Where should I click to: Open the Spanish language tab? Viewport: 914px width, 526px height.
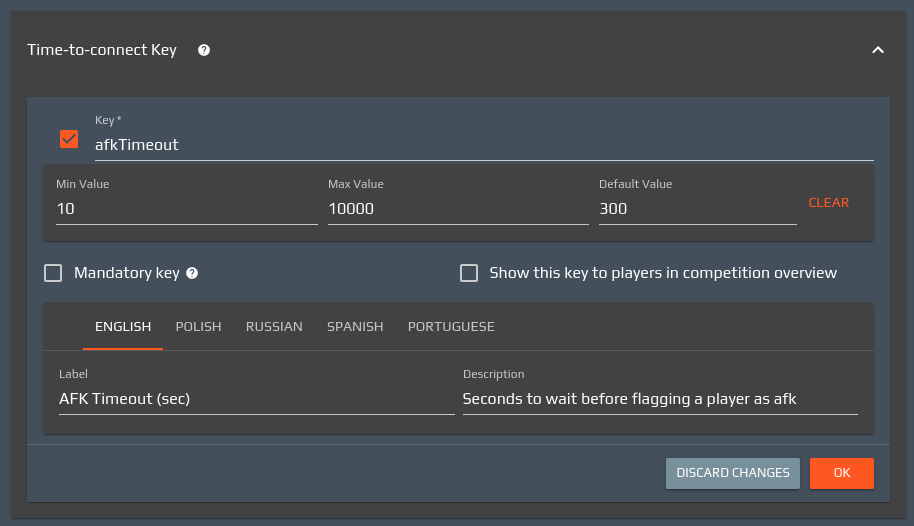355,327
